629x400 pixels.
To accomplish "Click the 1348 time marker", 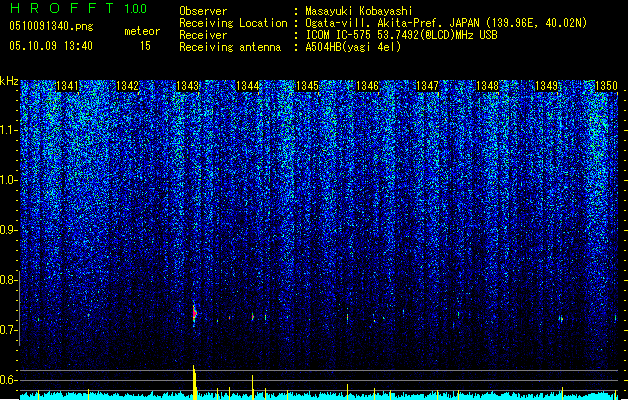I will [487, 86].
